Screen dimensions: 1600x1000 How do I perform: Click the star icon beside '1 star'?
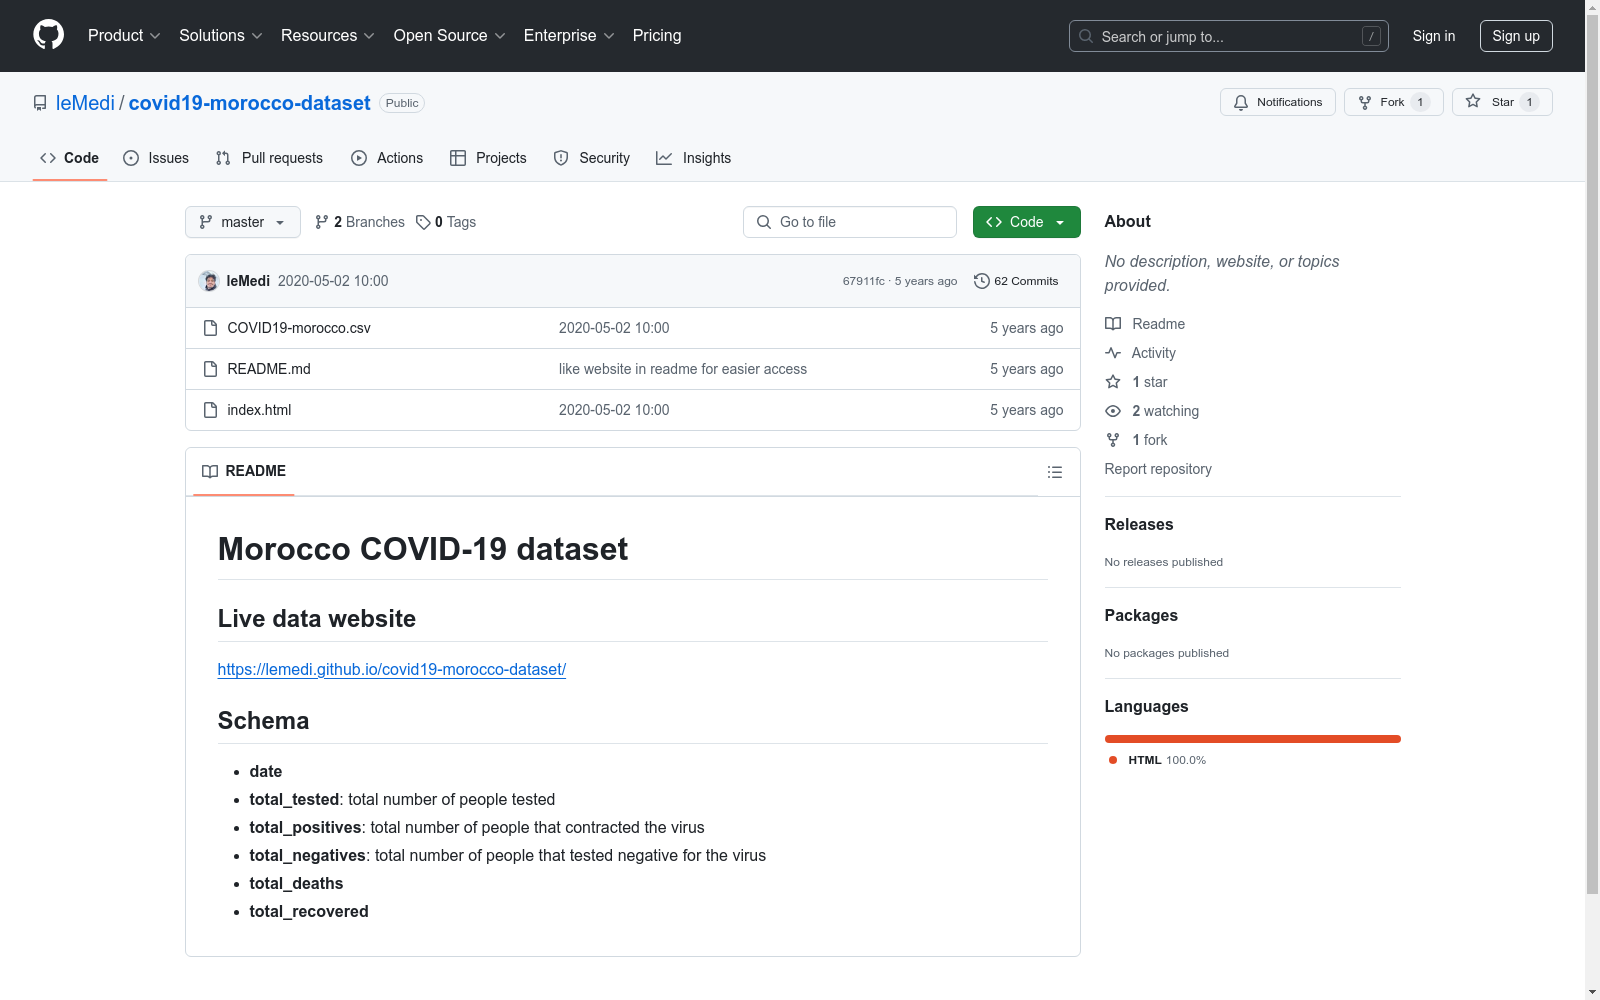tap(1113, 382)
